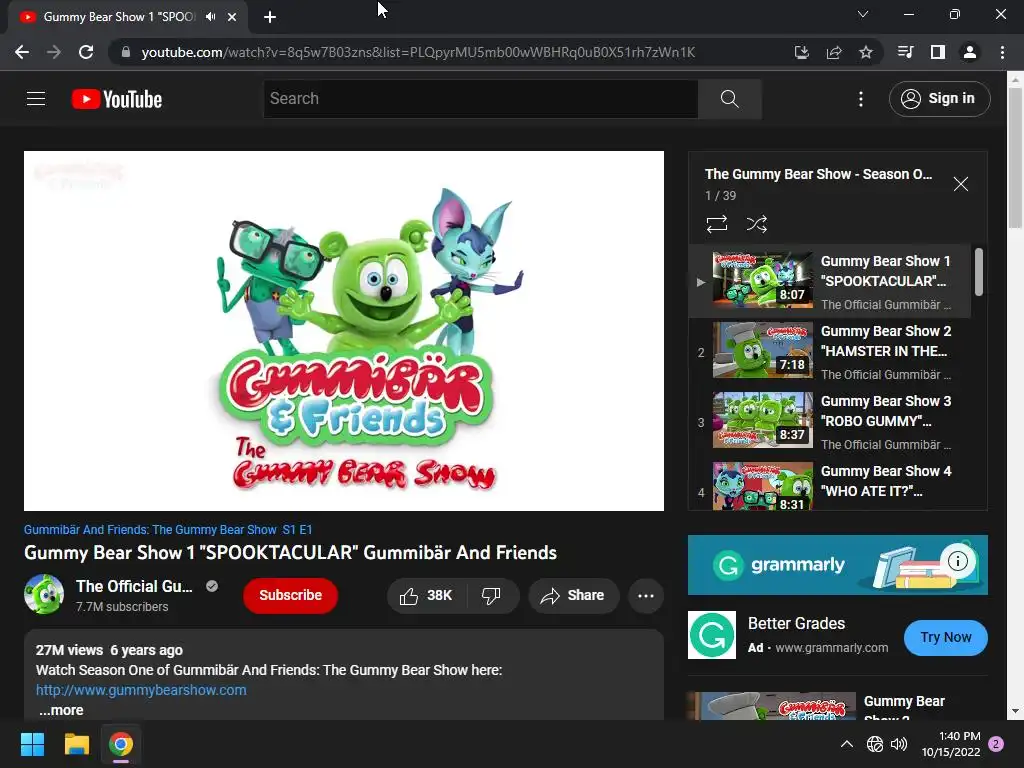The width and height of the screenshot is (1024, 768).
Task: Mute tab via speaker icon
Action: 210,17
